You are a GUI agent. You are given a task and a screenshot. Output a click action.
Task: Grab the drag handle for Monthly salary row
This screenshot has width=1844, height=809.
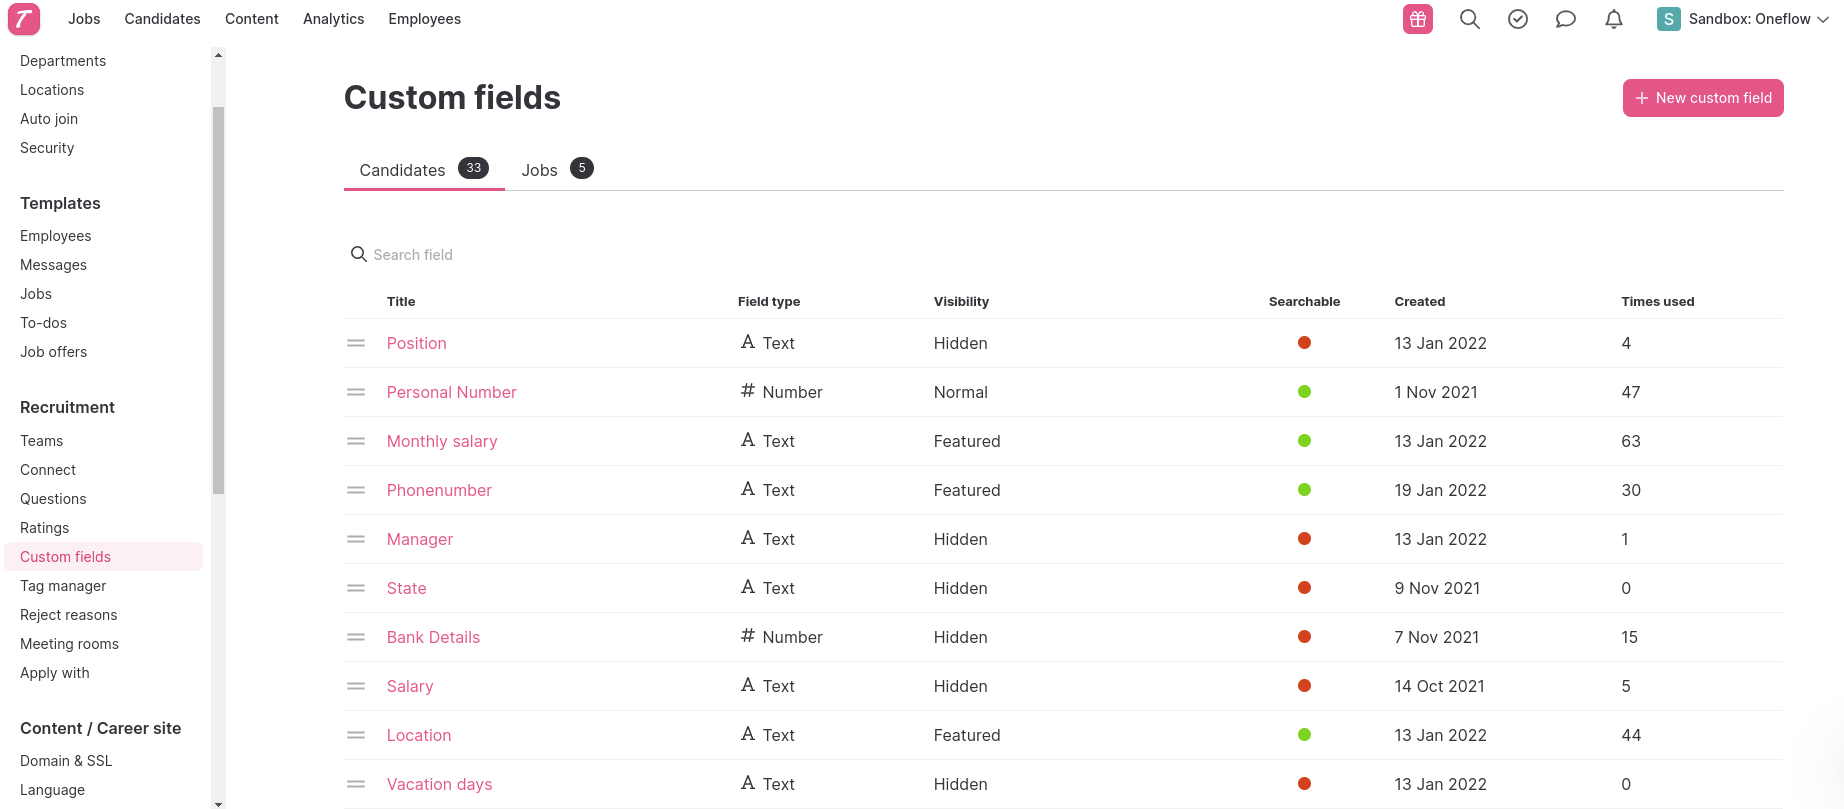pos(356,441)
